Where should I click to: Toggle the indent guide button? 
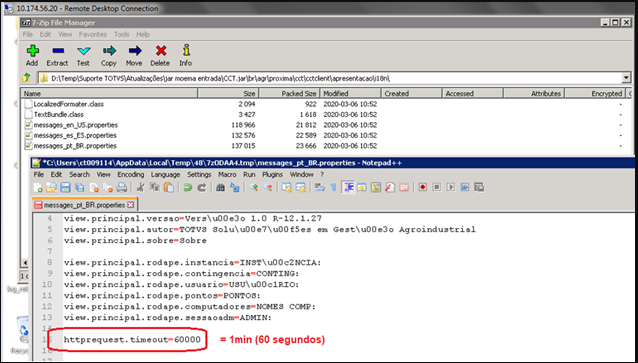pyautogui.click(x=348, y=187)
